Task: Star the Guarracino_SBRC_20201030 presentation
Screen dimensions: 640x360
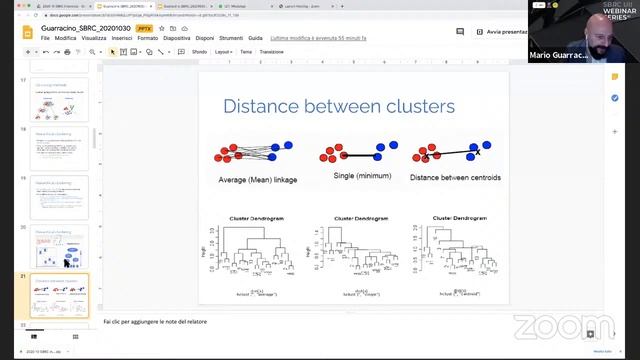Action: [162, 29]
